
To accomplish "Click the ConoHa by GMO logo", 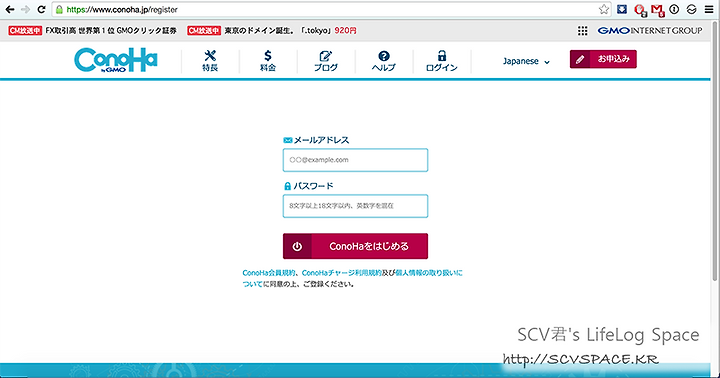I will [x=116, y=60].
